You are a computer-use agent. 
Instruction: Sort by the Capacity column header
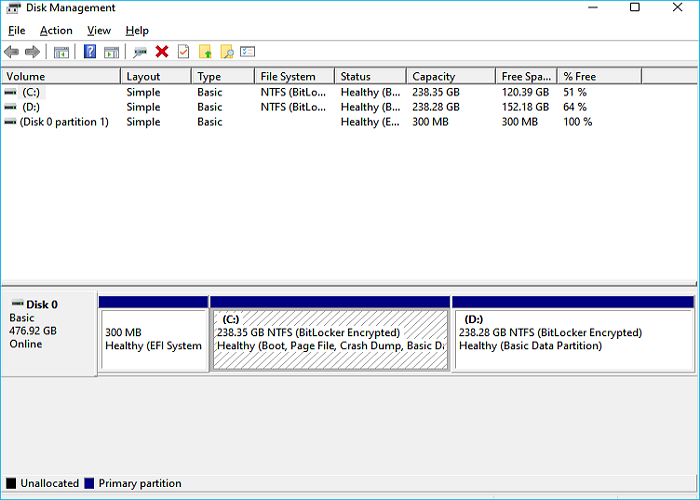(x=433, y=76)
